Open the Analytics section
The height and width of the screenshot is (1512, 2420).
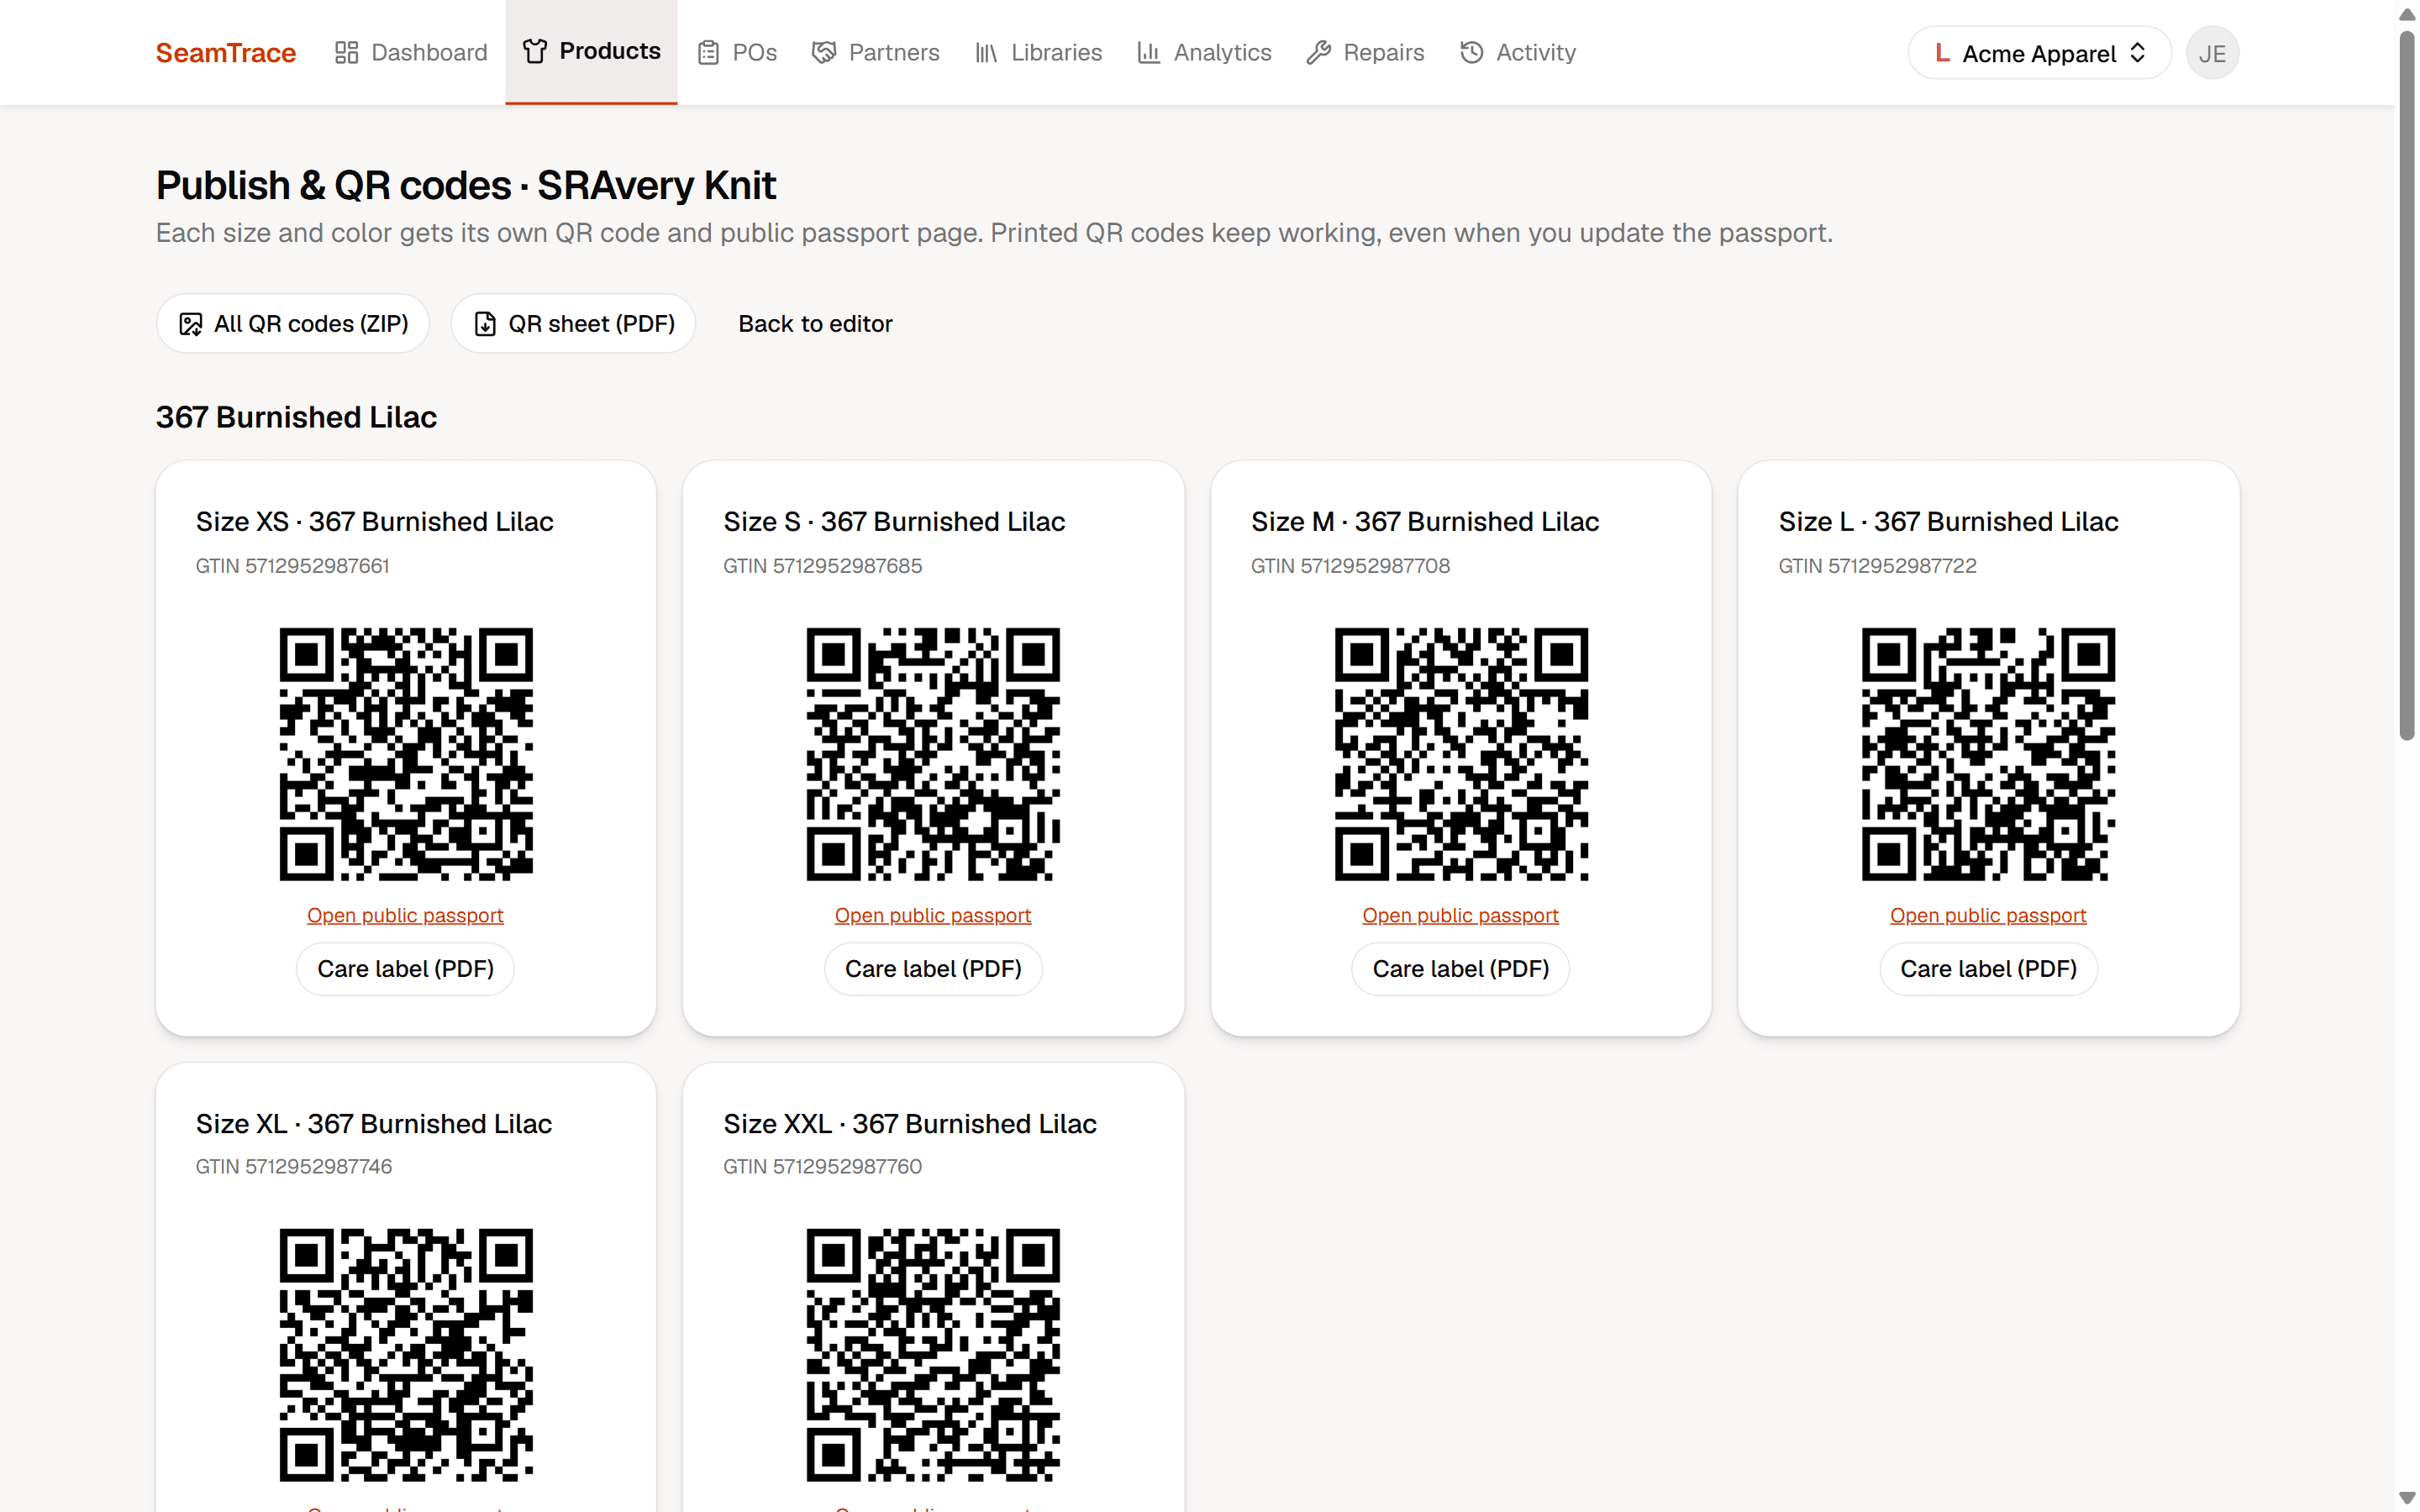pos(1204,52)
